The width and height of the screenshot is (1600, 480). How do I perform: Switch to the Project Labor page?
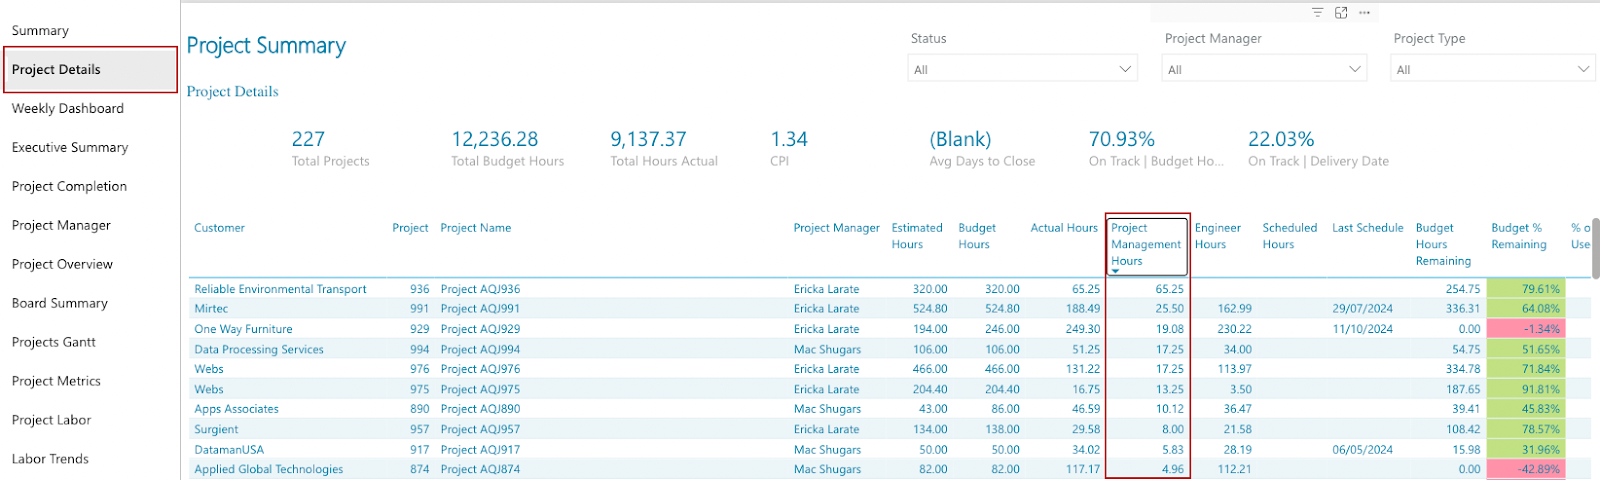point(51,420)
